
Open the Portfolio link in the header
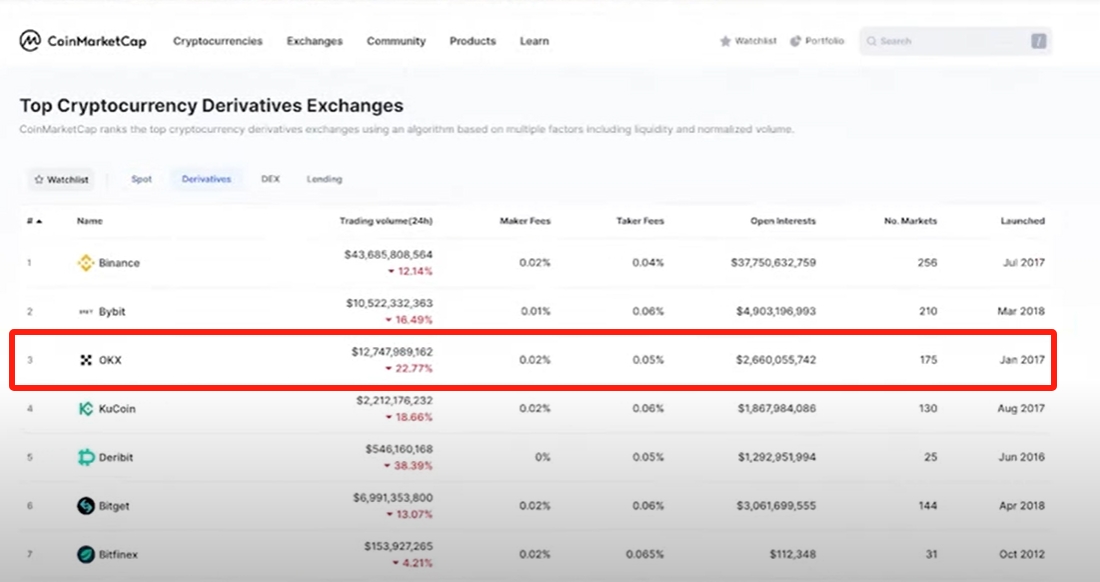[x=817, y=41]
